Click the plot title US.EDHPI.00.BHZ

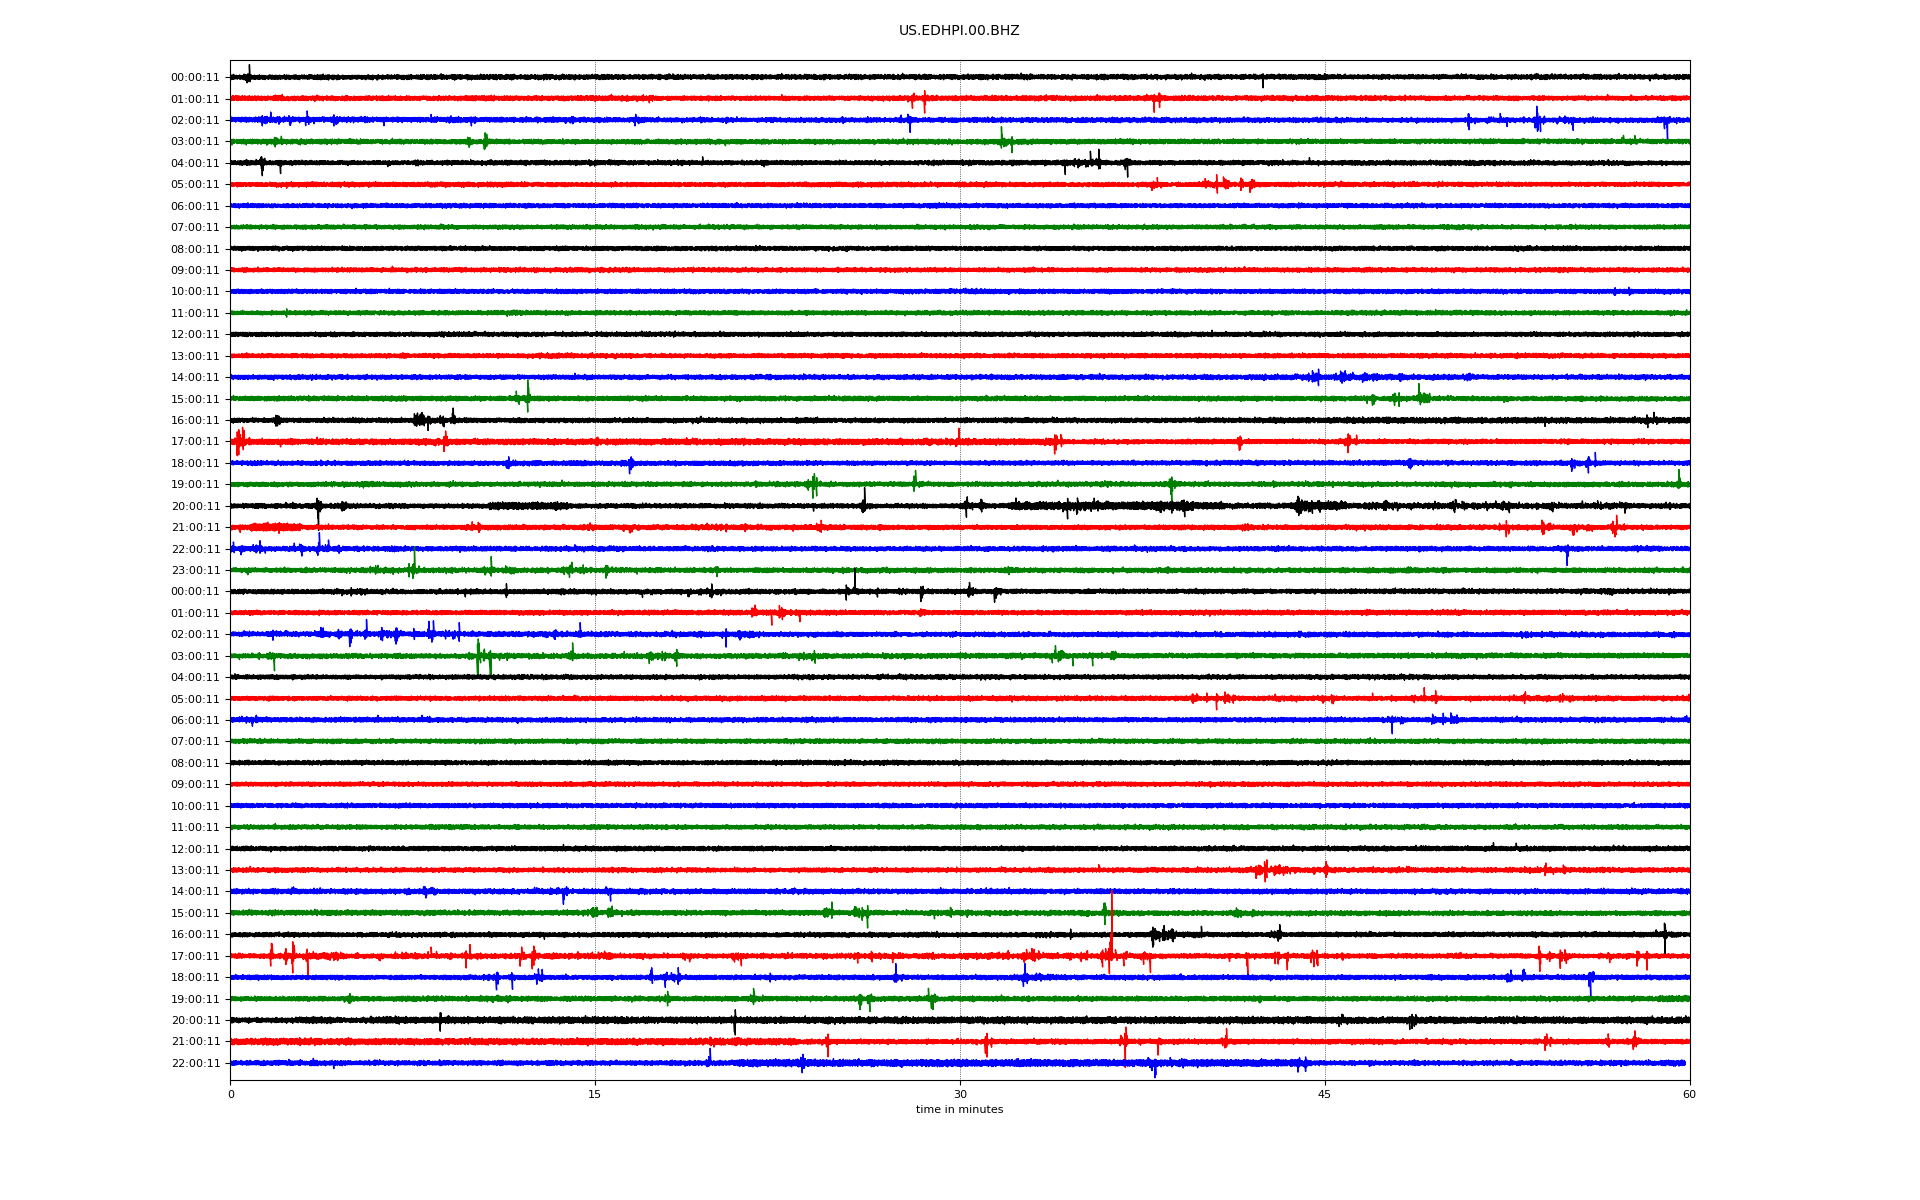(959, 31)
